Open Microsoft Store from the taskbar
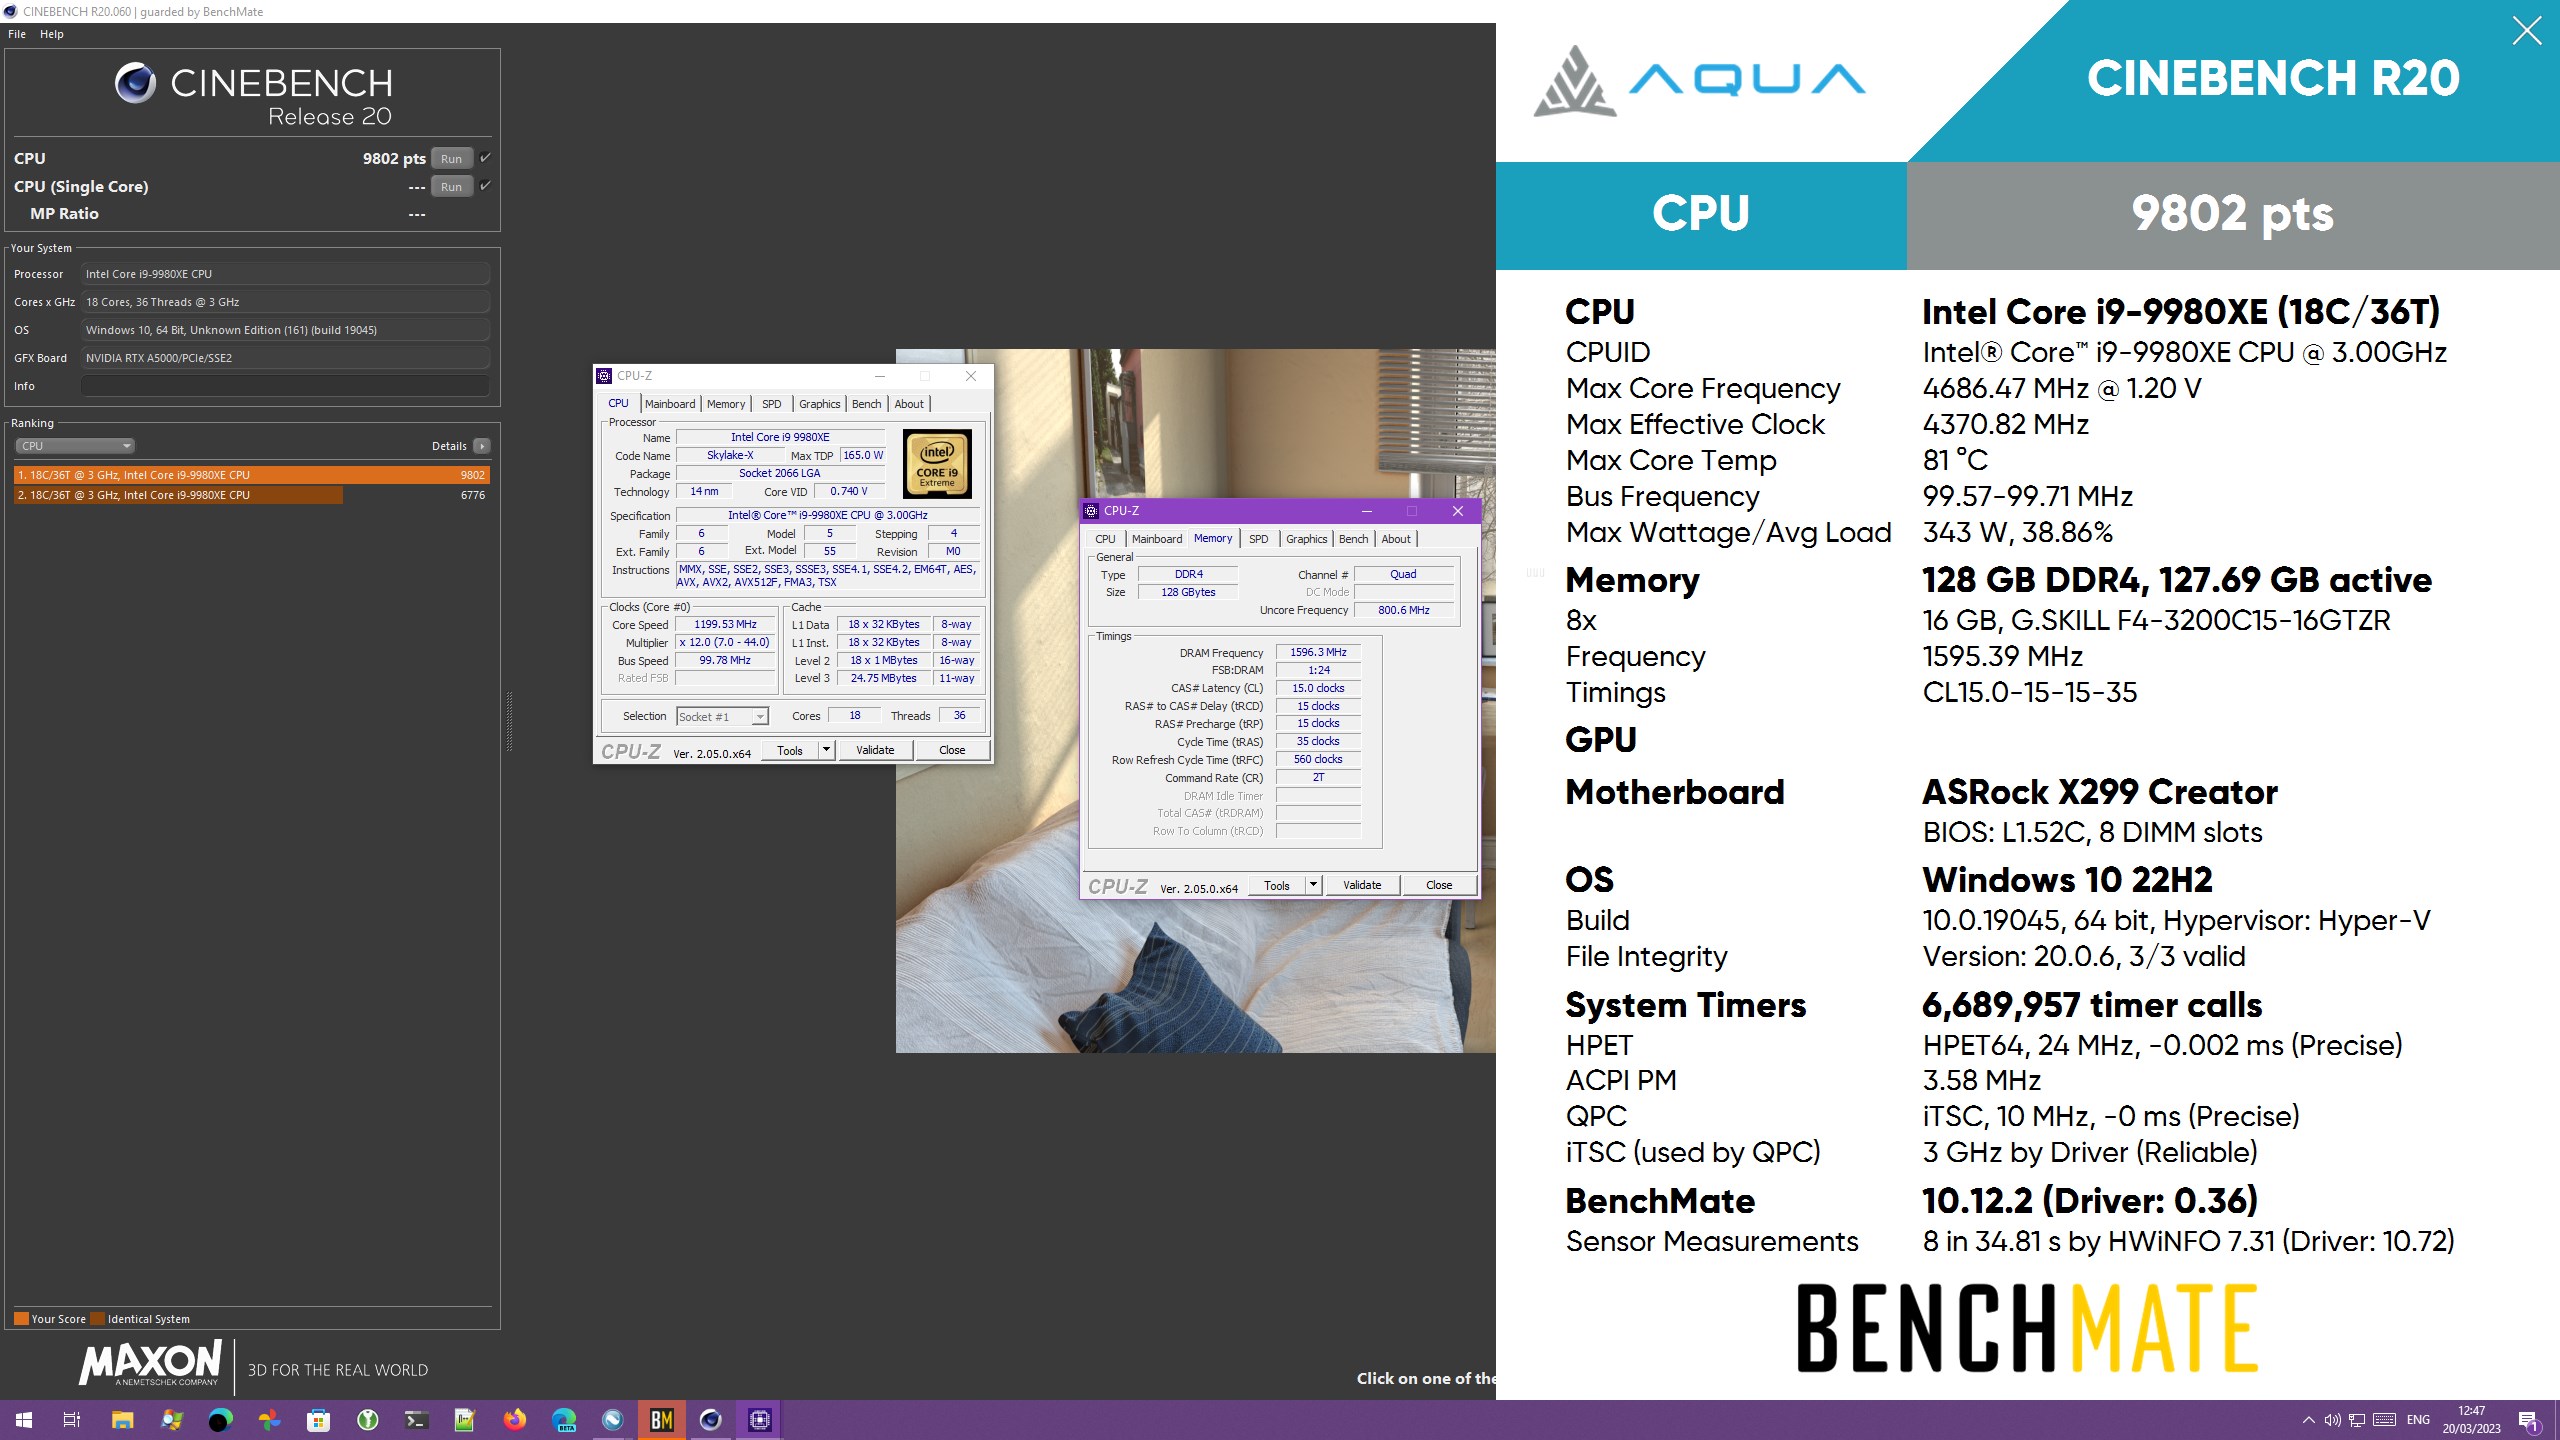This screenshot has width=2560, height=1440. click(x=318, y=1419)
